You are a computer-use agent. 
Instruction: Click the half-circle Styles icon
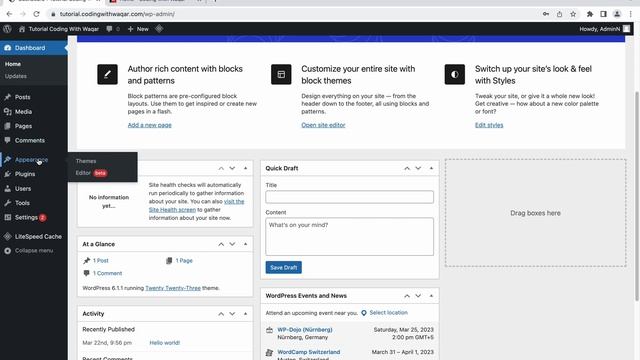point(455,74)
